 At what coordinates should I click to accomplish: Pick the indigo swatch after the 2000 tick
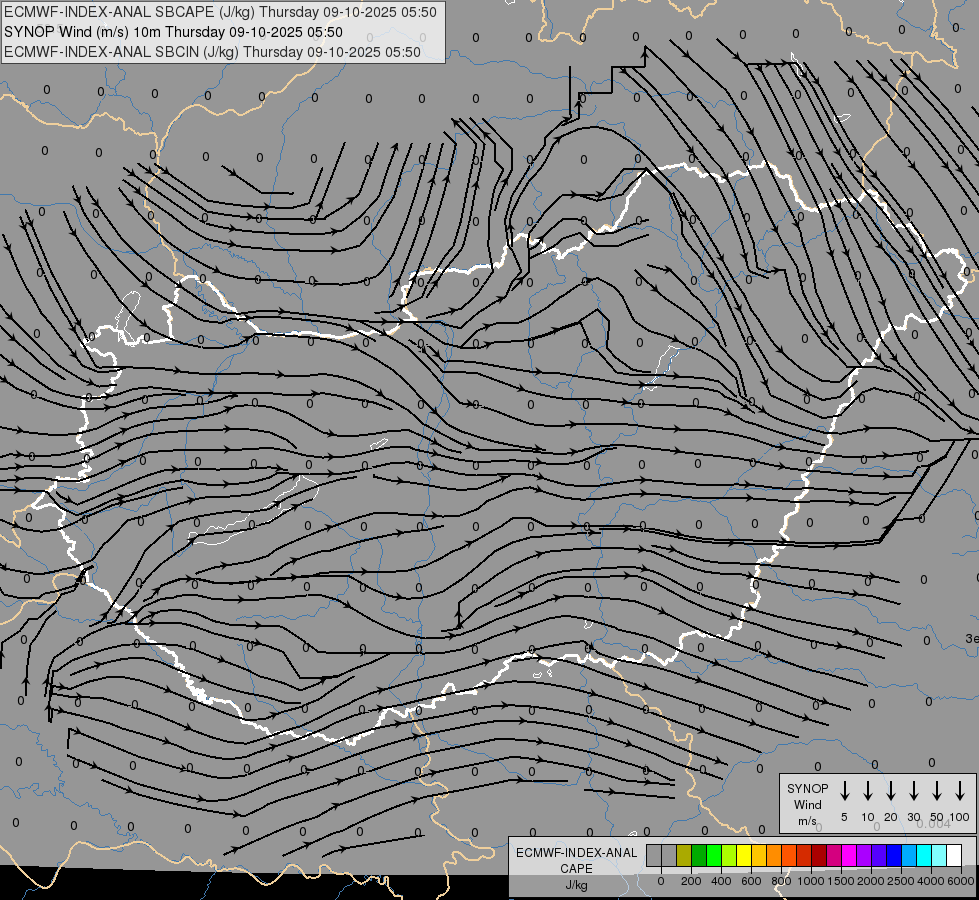878,855
